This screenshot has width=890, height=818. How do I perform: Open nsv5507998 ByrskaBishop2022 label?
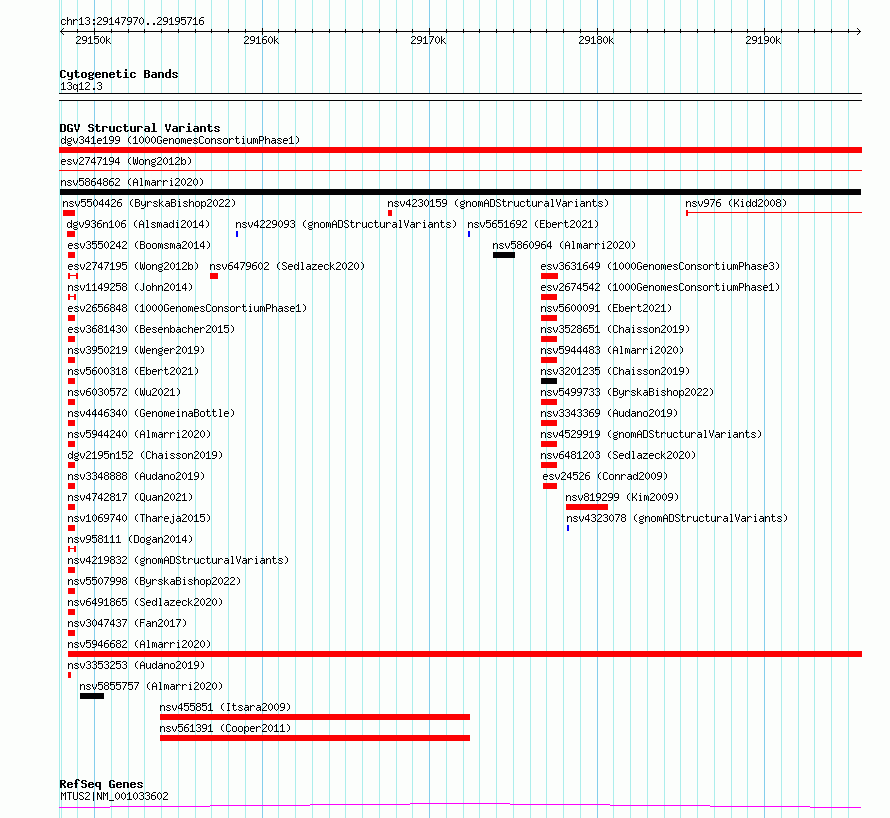[154, 581]
